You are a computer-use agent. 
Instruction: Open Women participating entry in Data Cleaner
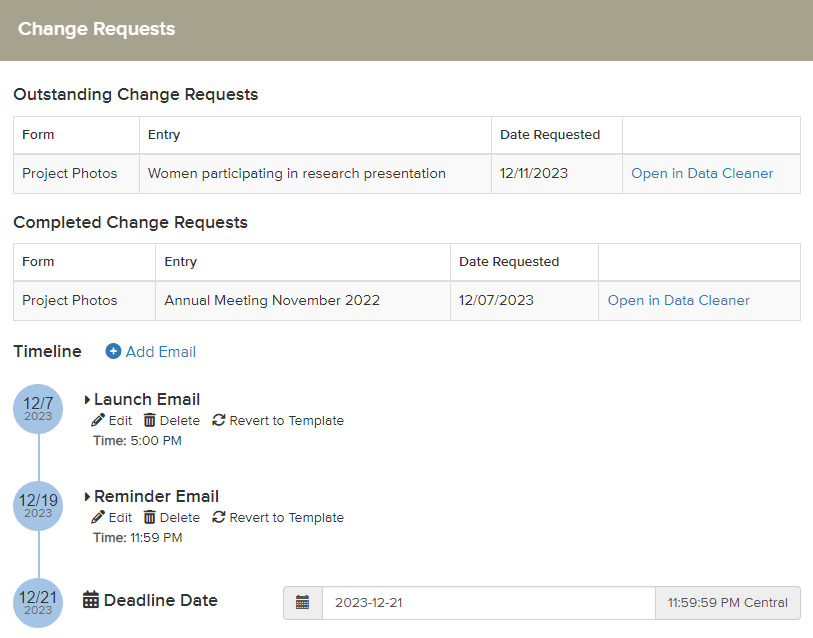702,174
